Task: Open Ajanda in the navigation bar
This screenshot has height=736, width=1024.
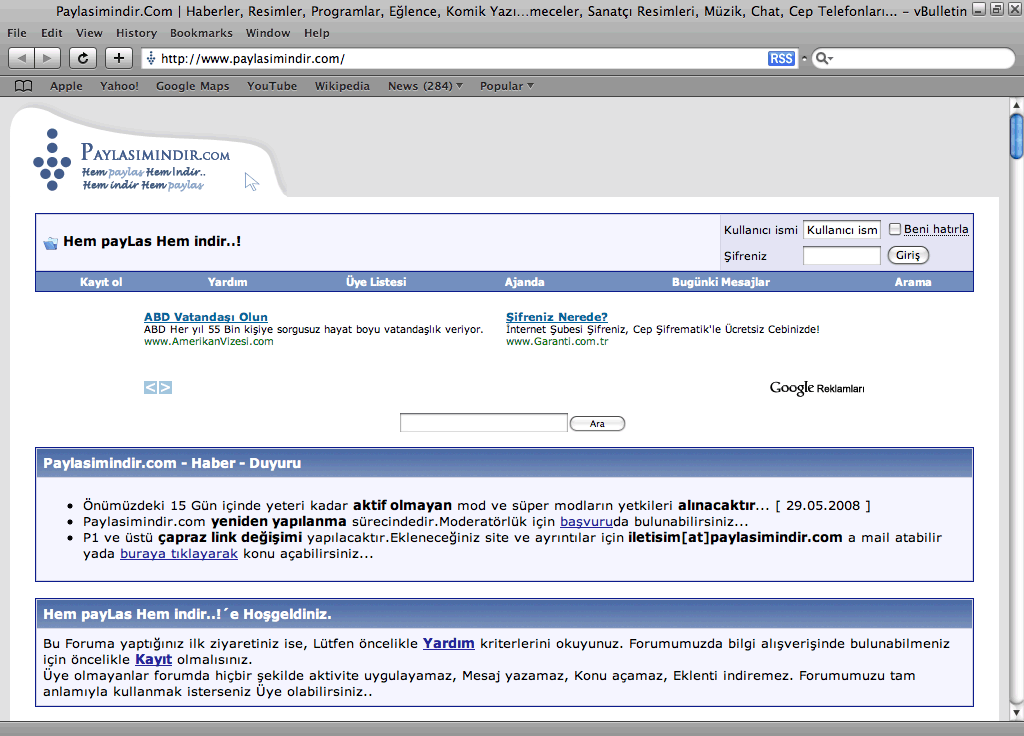Action: [524, 282]
